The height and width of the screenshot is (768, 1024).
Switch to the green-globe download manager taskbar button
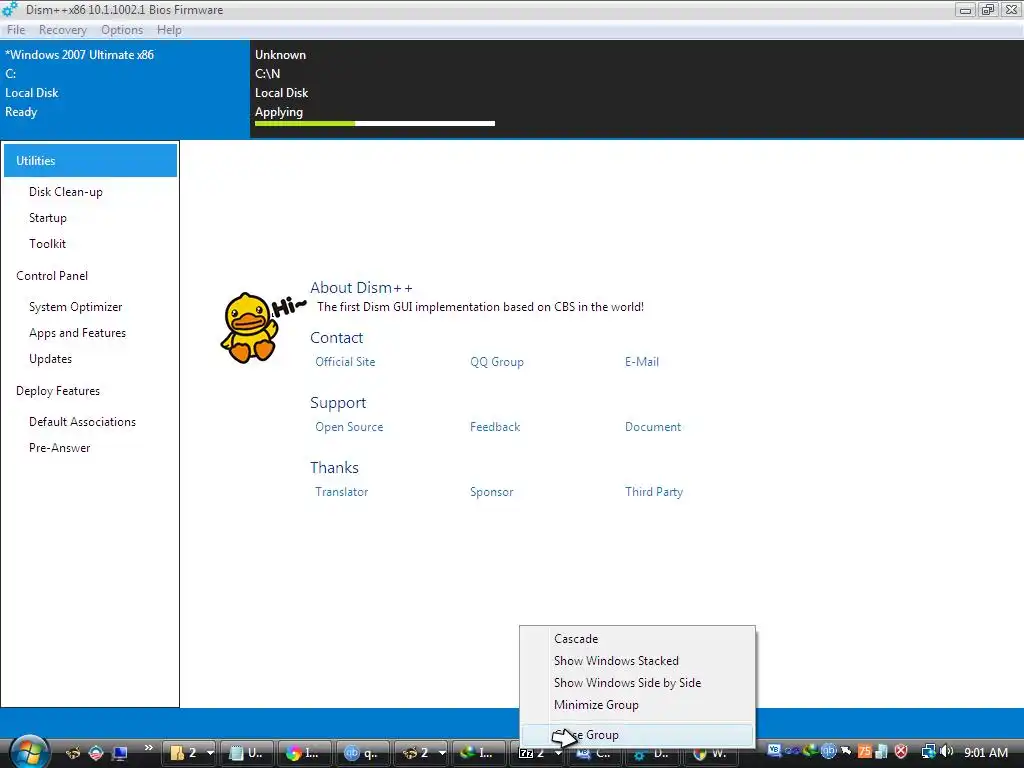pyautogui.click(x=478, y=753)
